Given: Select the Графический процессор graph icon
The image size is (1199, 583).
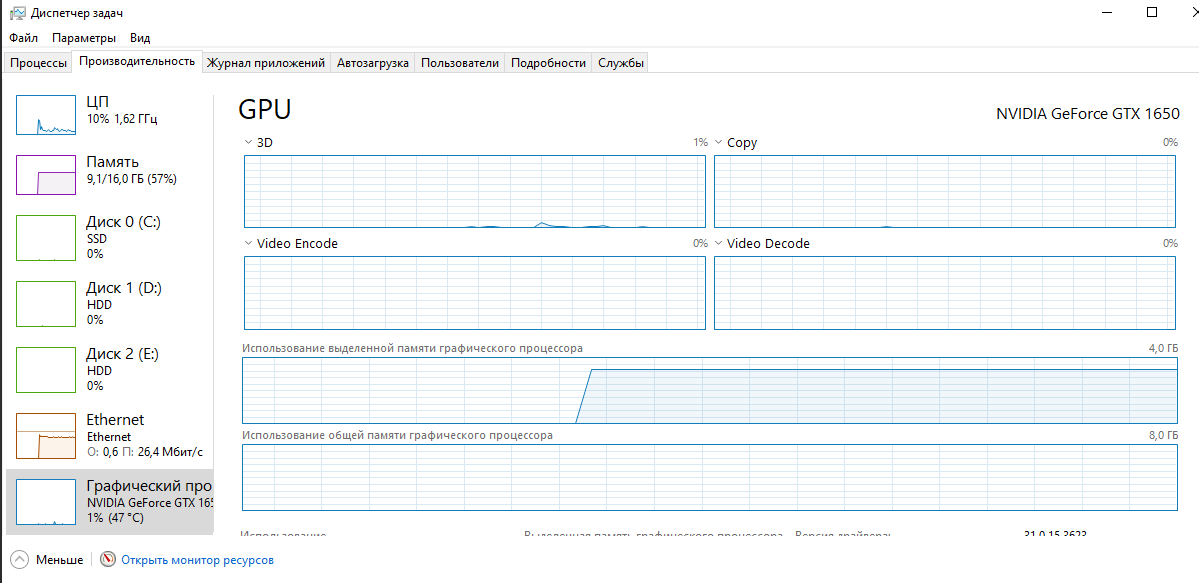Looking at the screenshot, I should click(46, 502).
